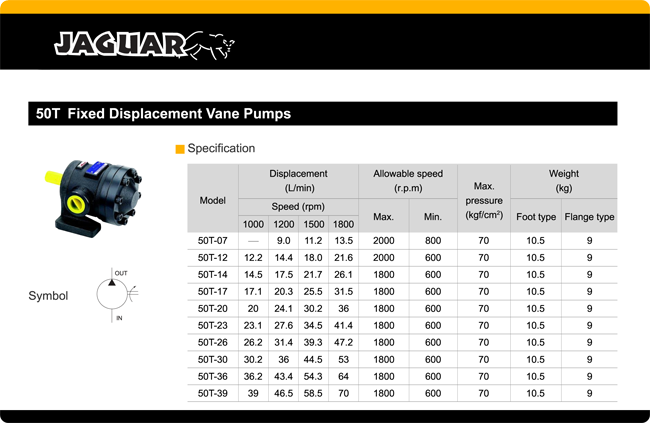Screen dimensions: 650x423
Task: Select model cell '50T-26'
Action: click(x=213, y=343)
